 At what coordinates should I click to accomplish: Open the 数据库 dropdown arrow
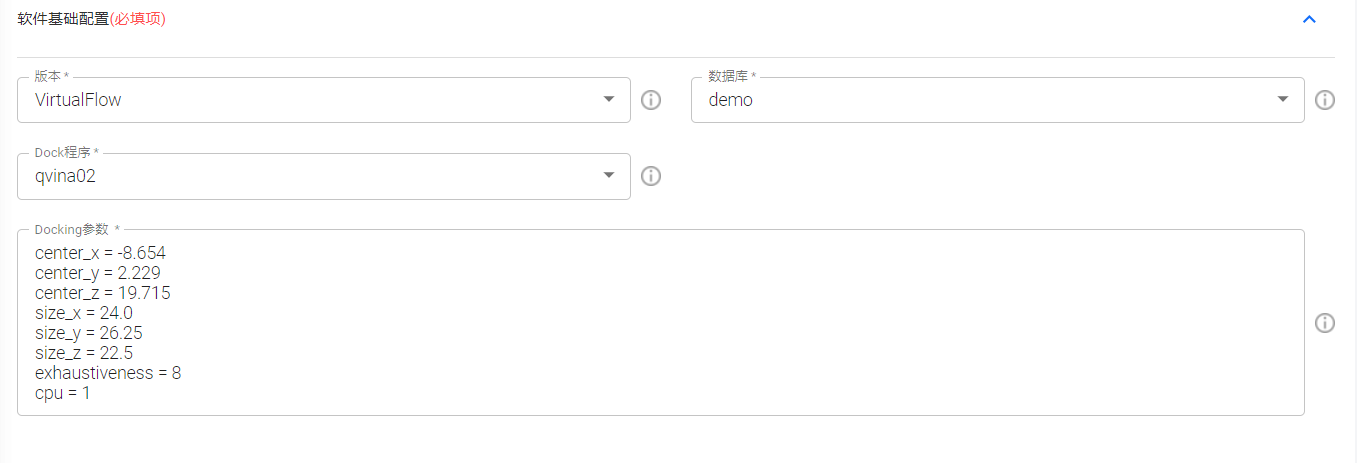[1283, 99]
